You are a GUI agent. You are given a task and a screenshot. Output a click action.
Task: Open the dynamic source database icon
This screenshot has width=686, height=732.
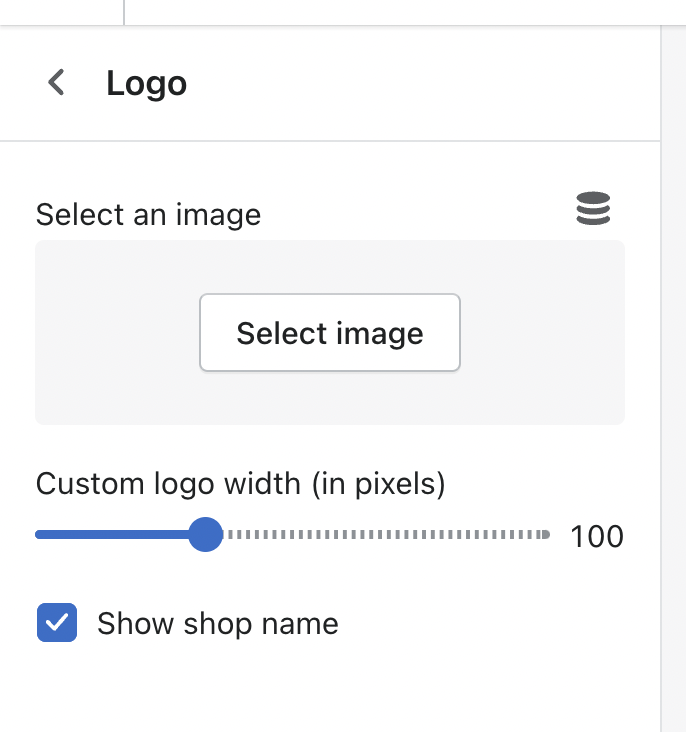pyautogui.click(x=593, y=209)
